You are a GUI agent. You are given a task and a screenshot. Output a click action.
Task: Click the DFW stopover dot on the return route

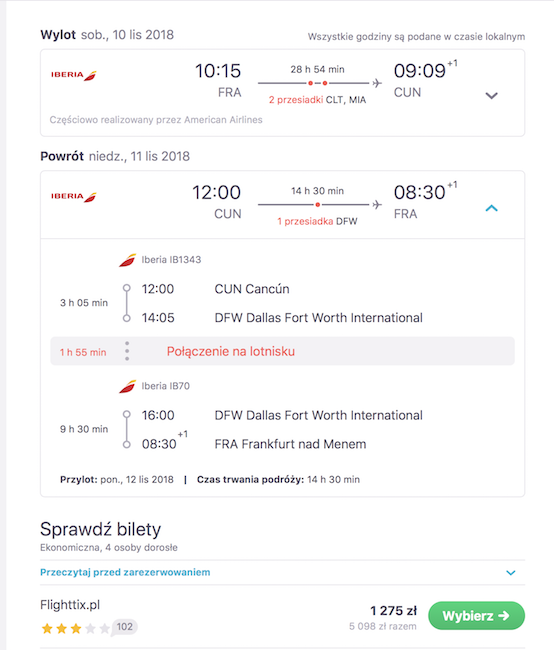pyautogui.click(x=318, y=205)
